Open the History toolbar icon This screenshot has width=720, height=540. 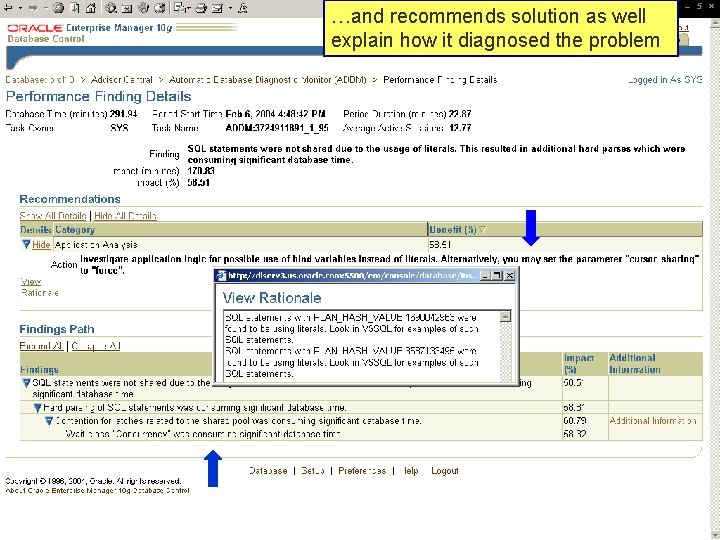pos(160,8)
